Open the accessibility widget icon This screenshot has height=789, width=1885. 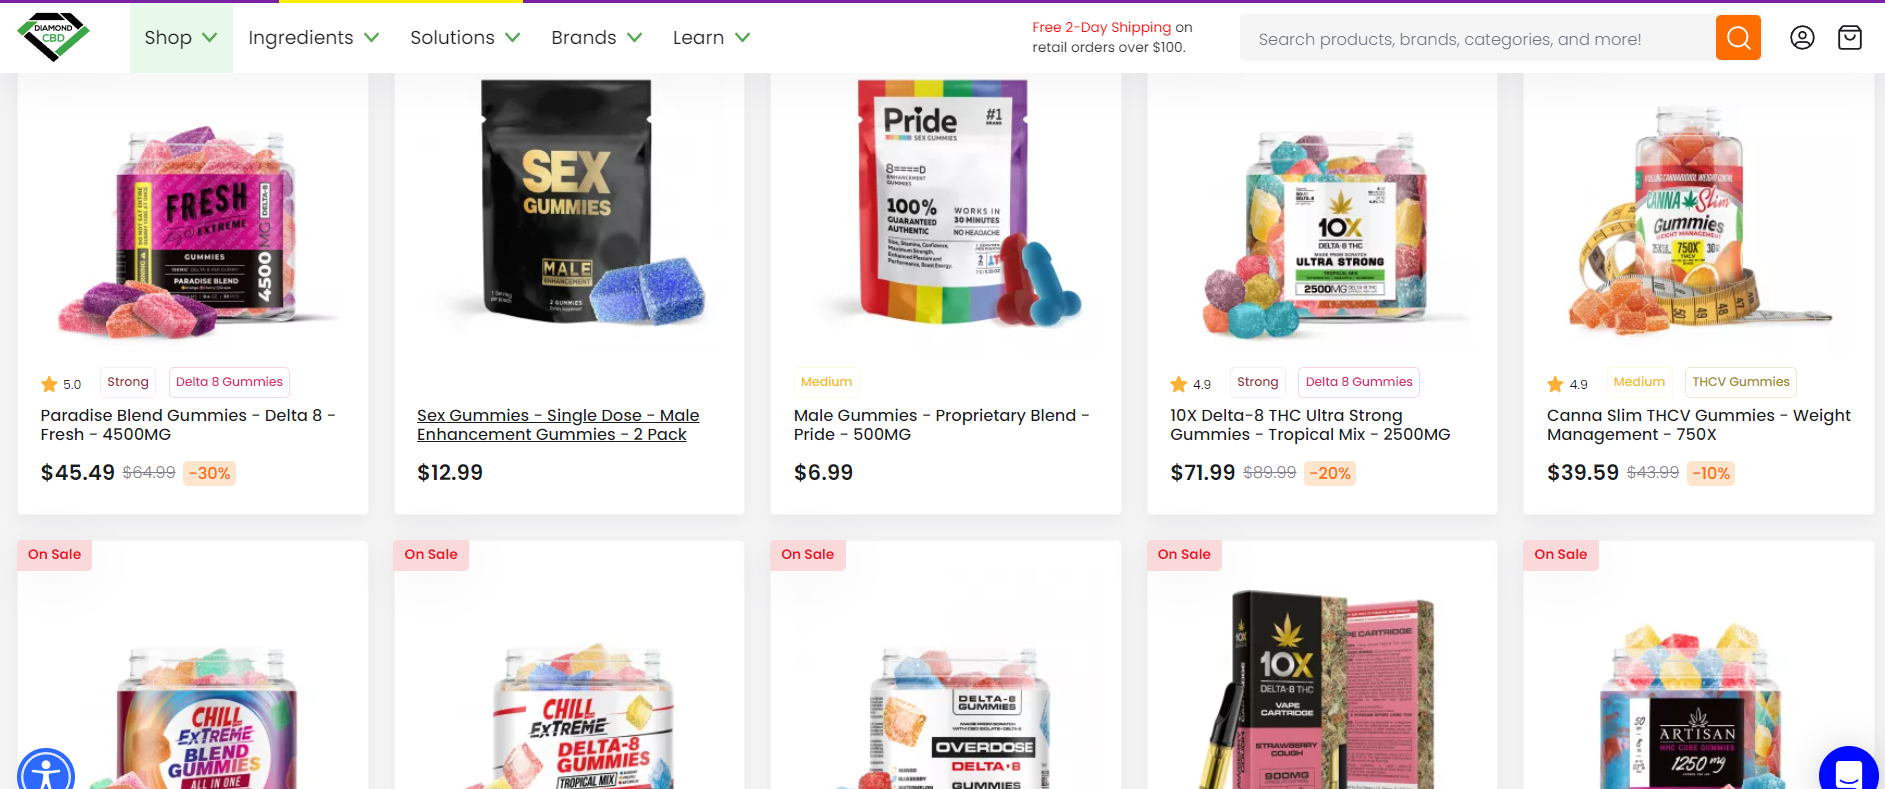46,771
